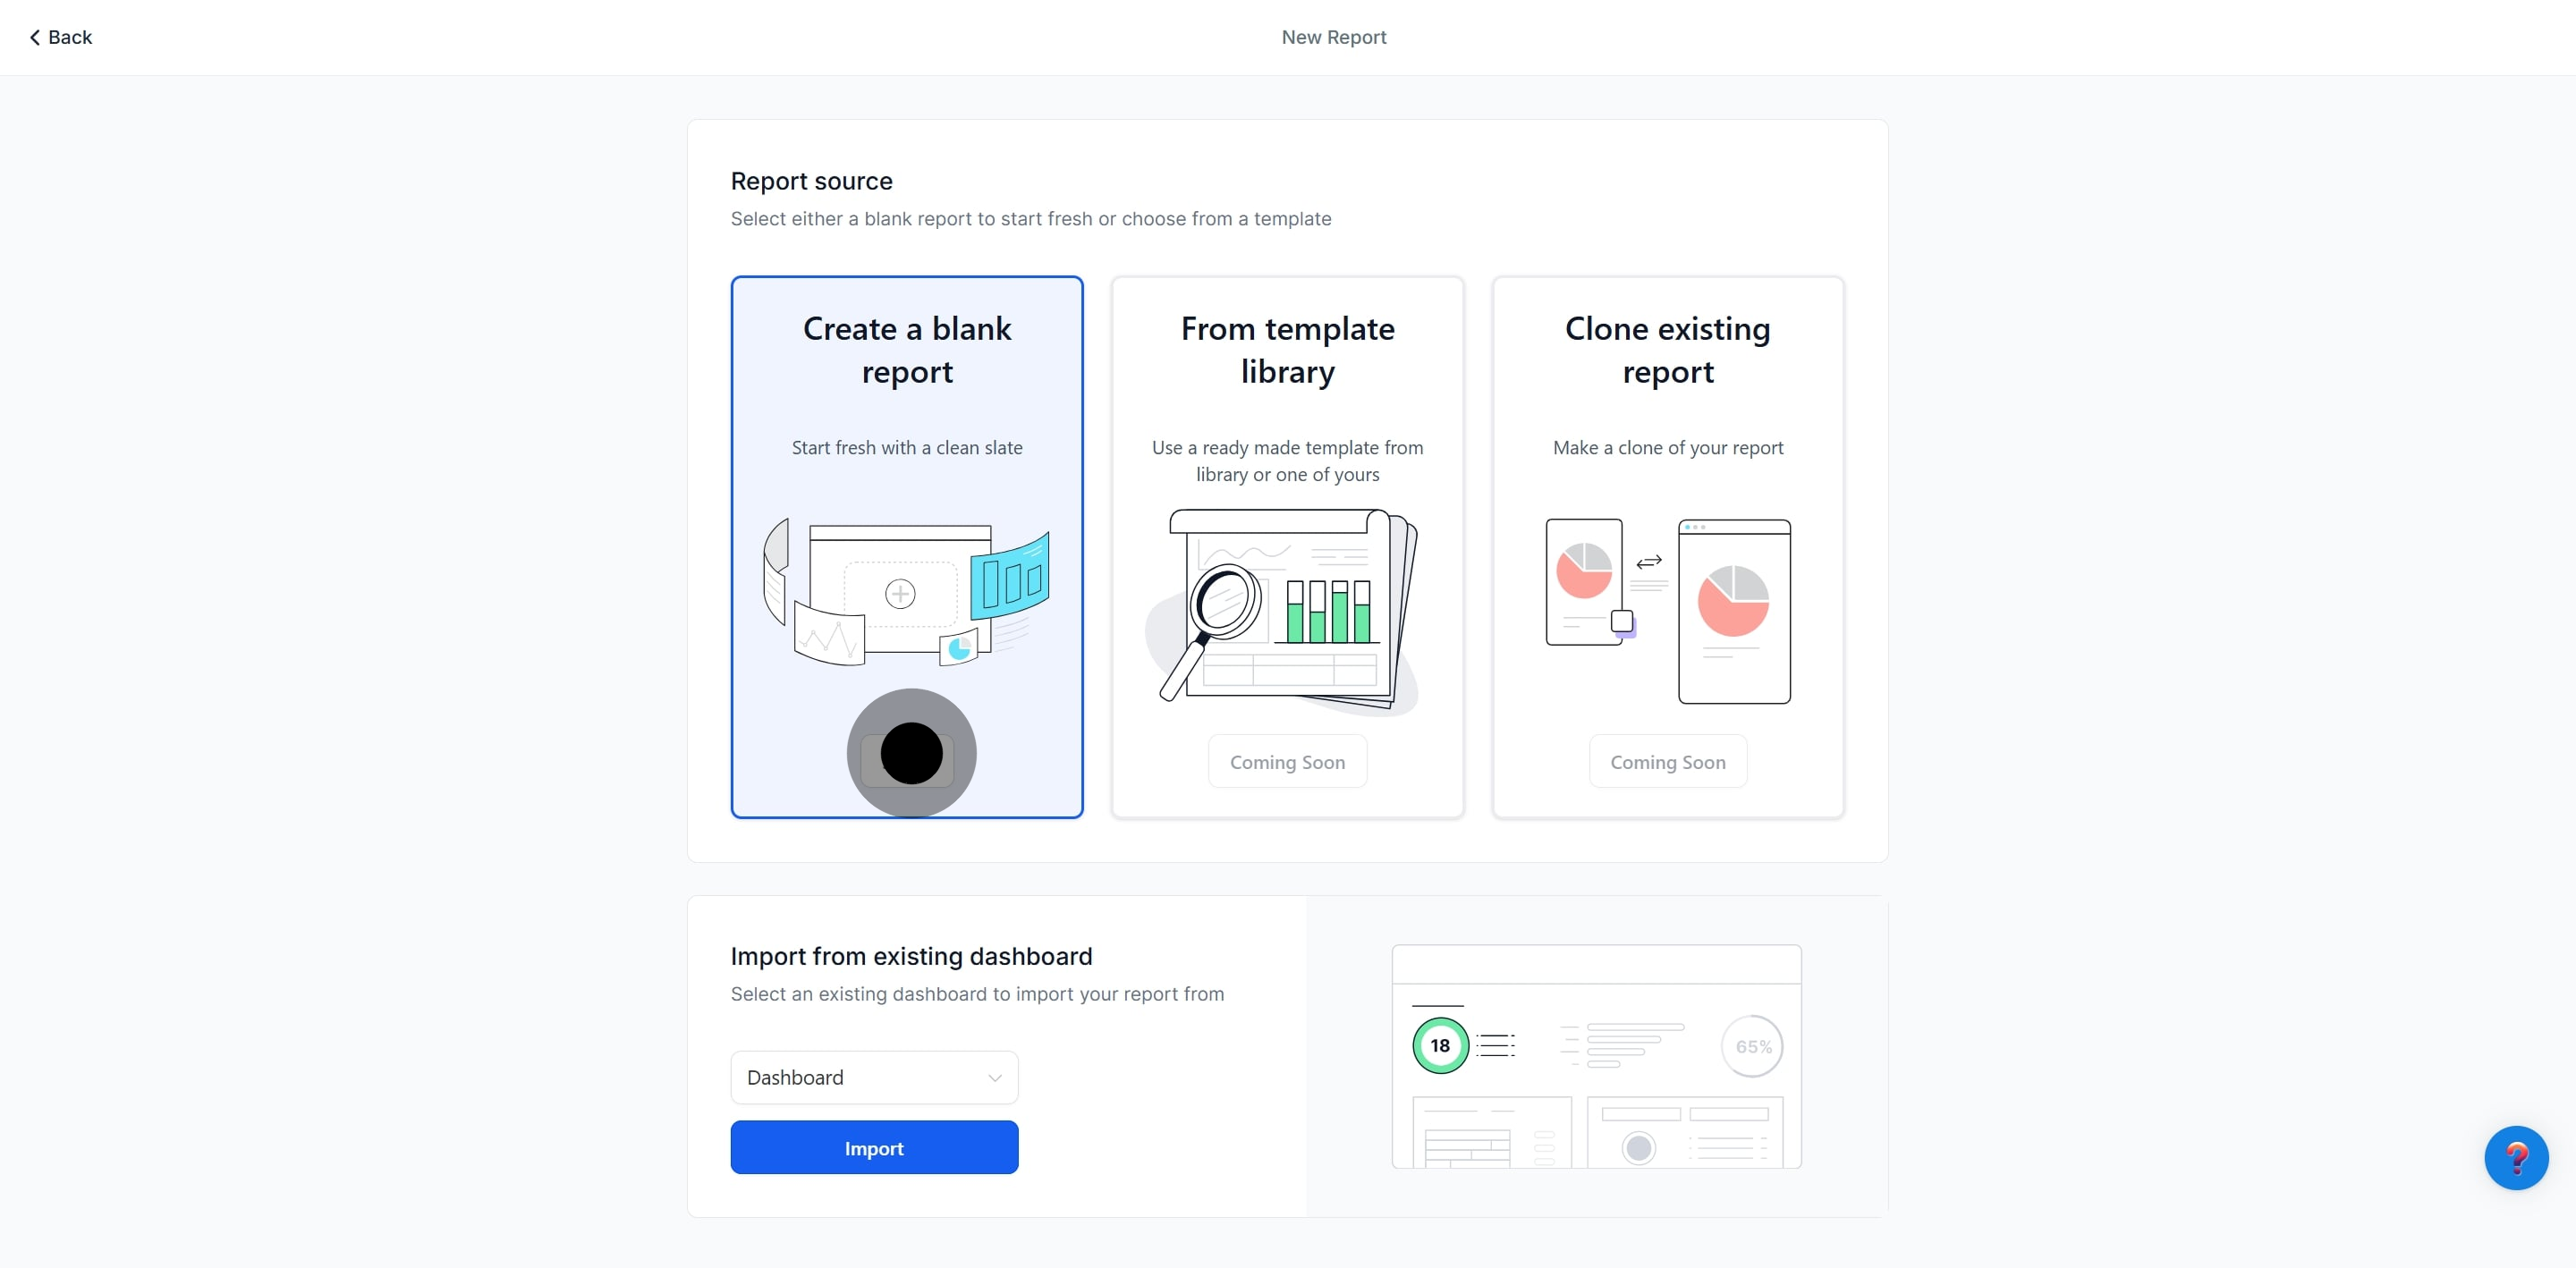Click the Import button

coord(873,1147)
